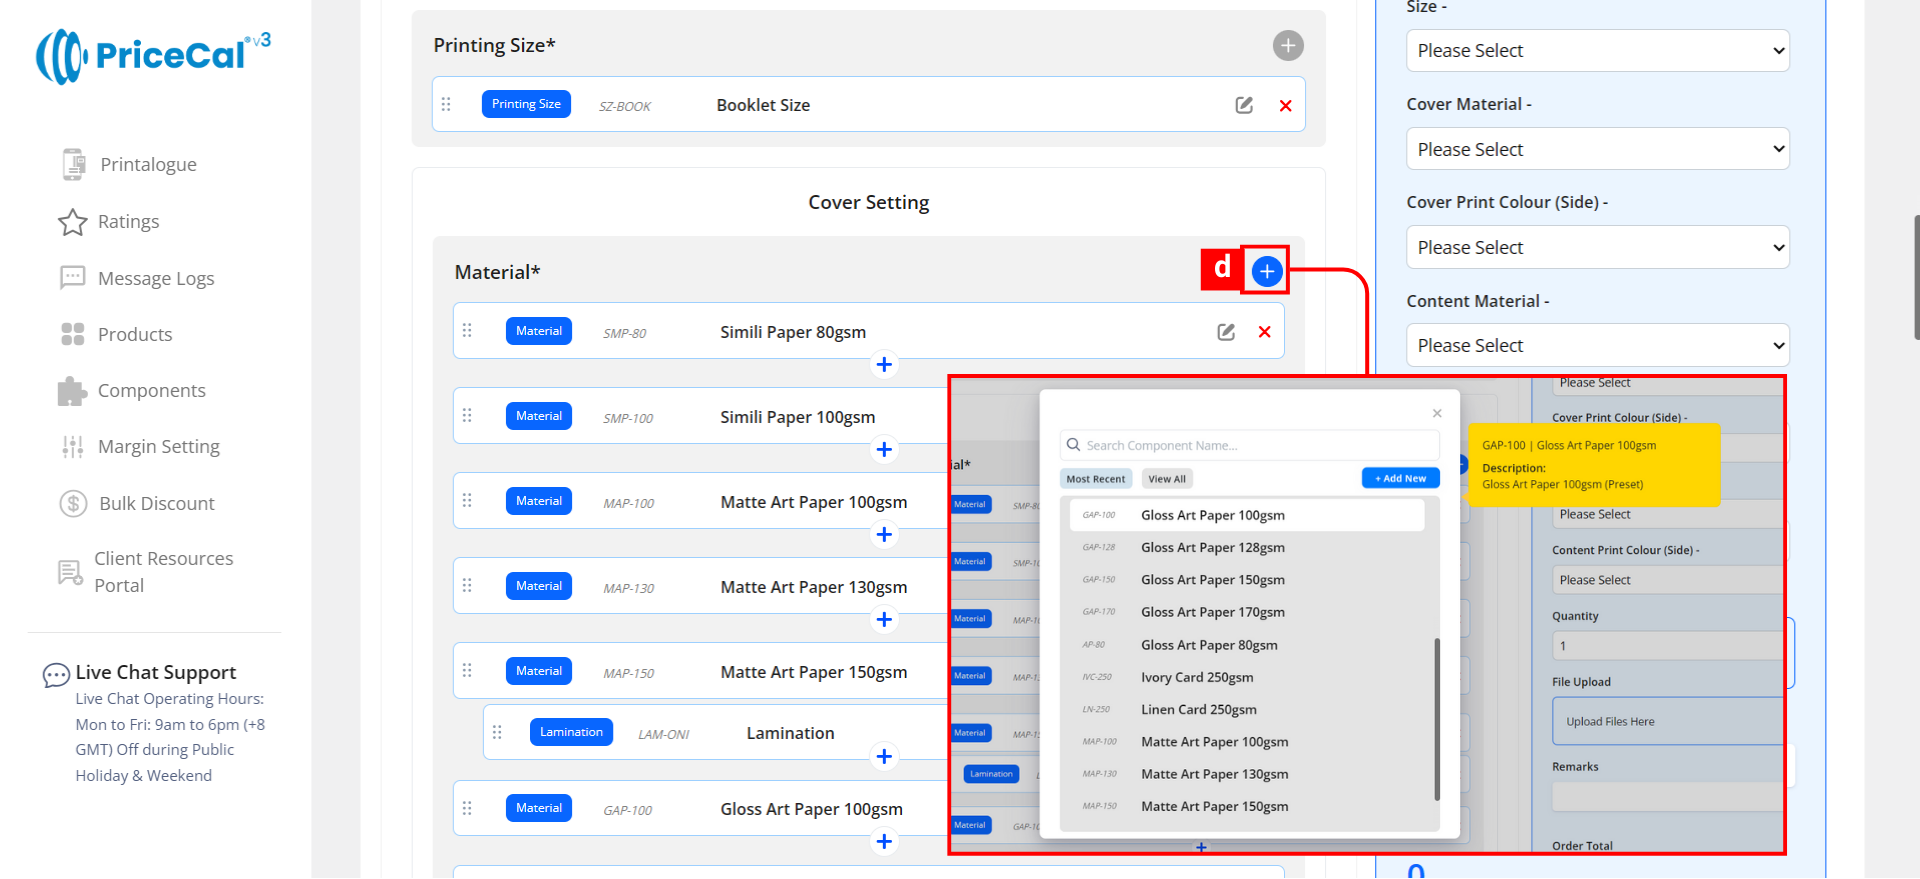Screen dimensions: 1920x879
Task: Open Client Resources Portal link
Action: (162, 572)
